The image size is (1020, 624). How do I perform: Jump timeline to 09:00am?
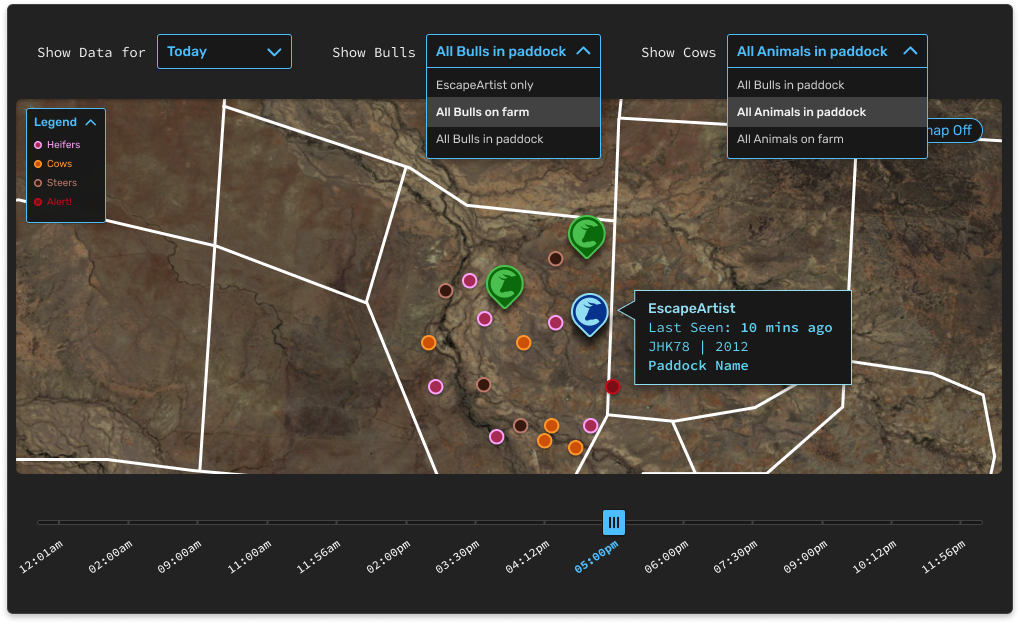[x=180, y=557]
